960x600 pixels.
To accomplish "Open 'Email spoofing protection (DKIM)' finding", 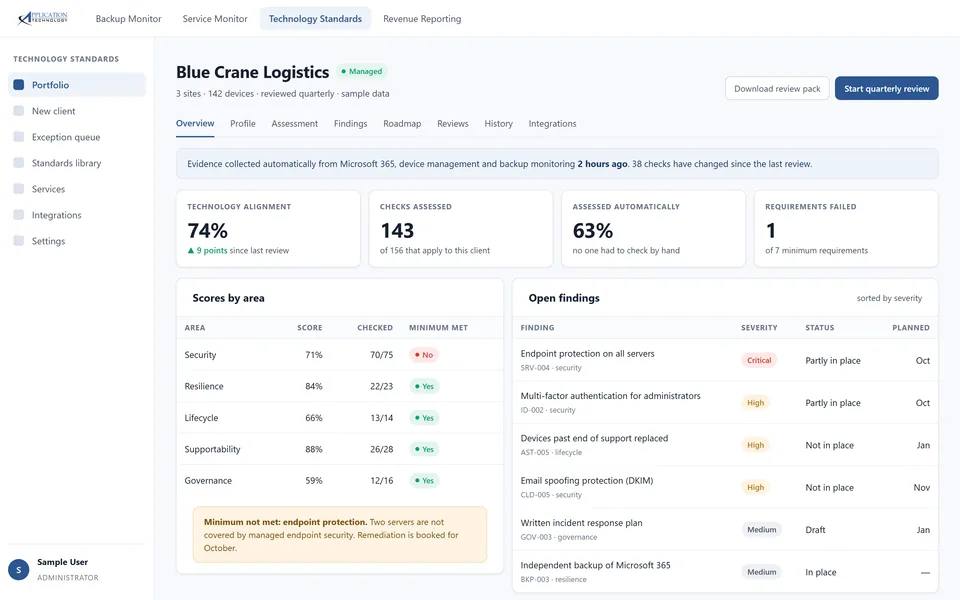I will 725,487.
